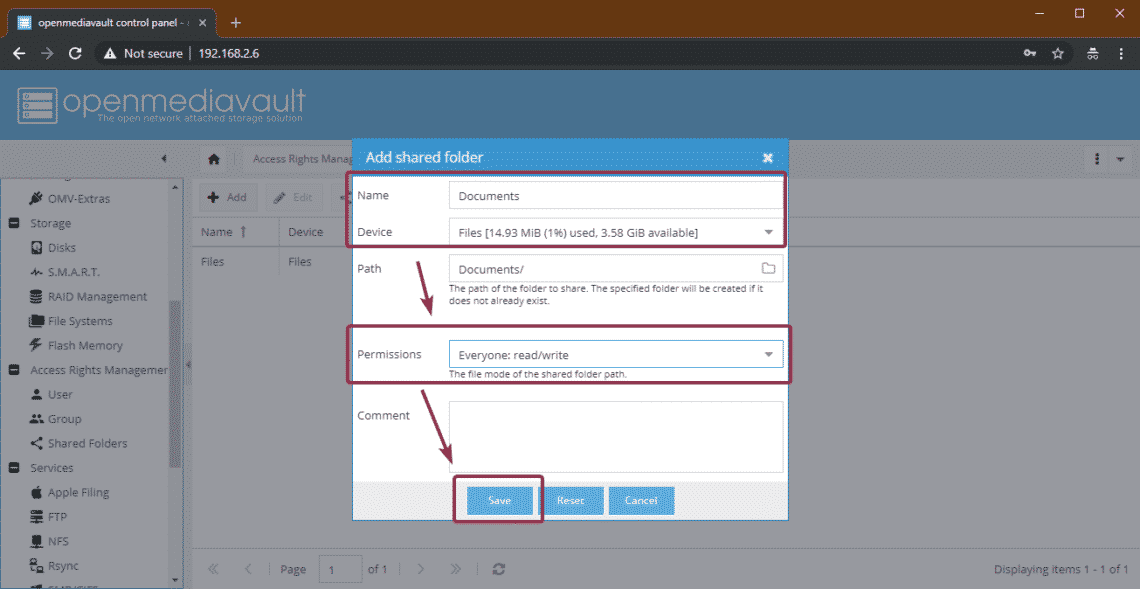Open the dropdown arrow beside the three-dots menu
Screen dimensions: 1140x589
coord(1119,159)
